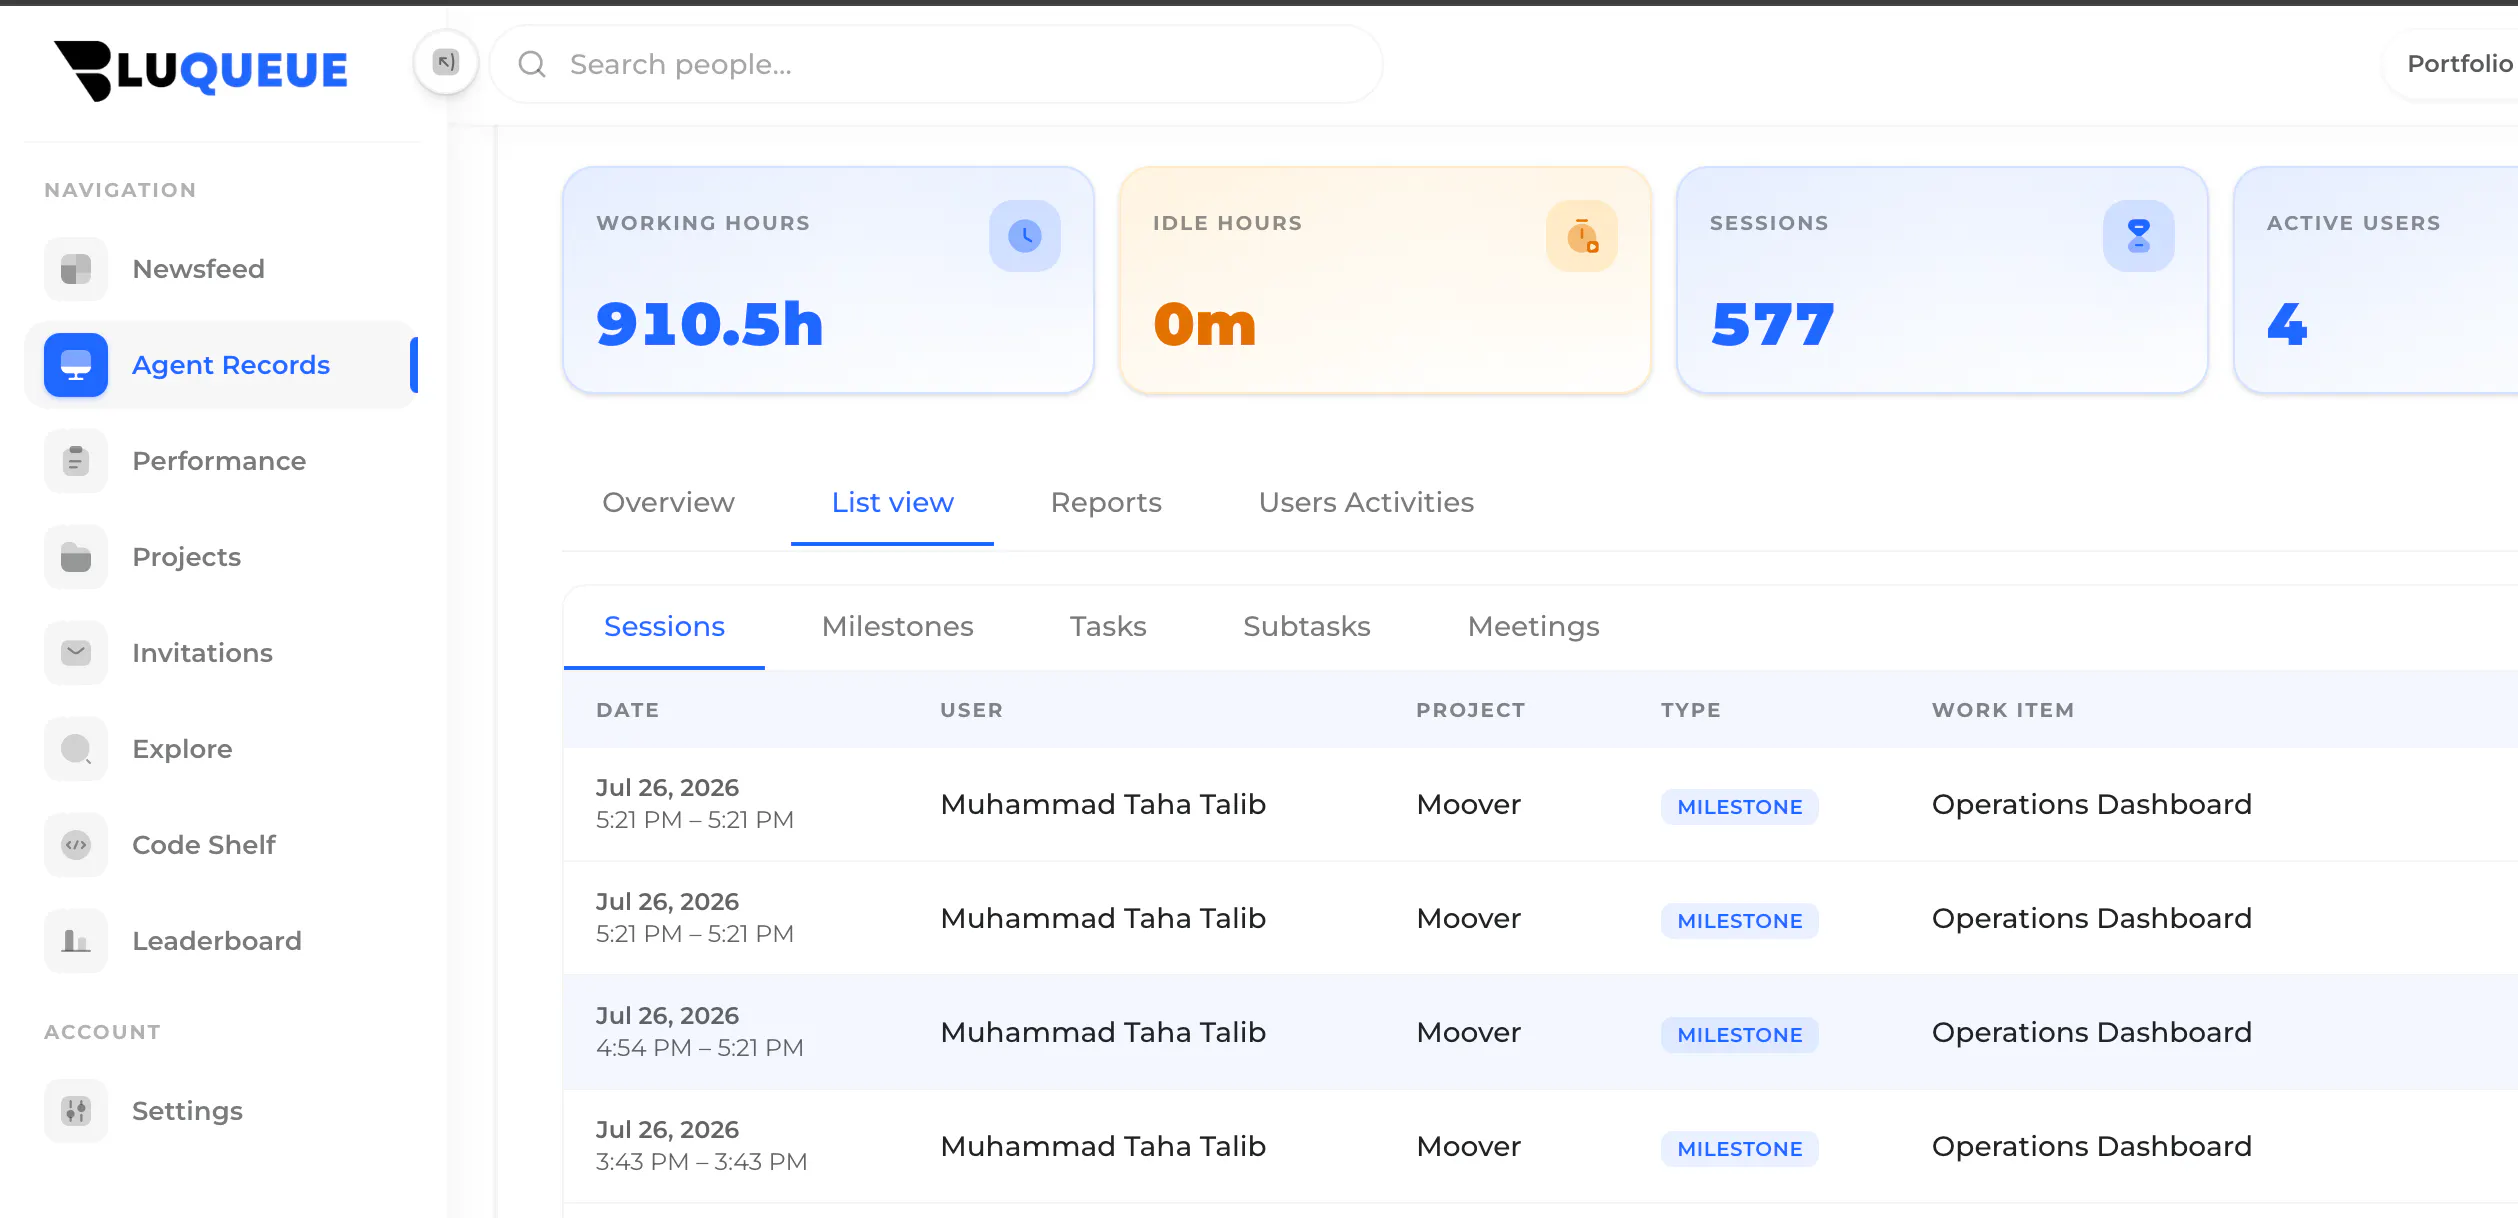Switch to the Subtasks sub-tab
2518x1218 pixels.
tap(1306, 626)
